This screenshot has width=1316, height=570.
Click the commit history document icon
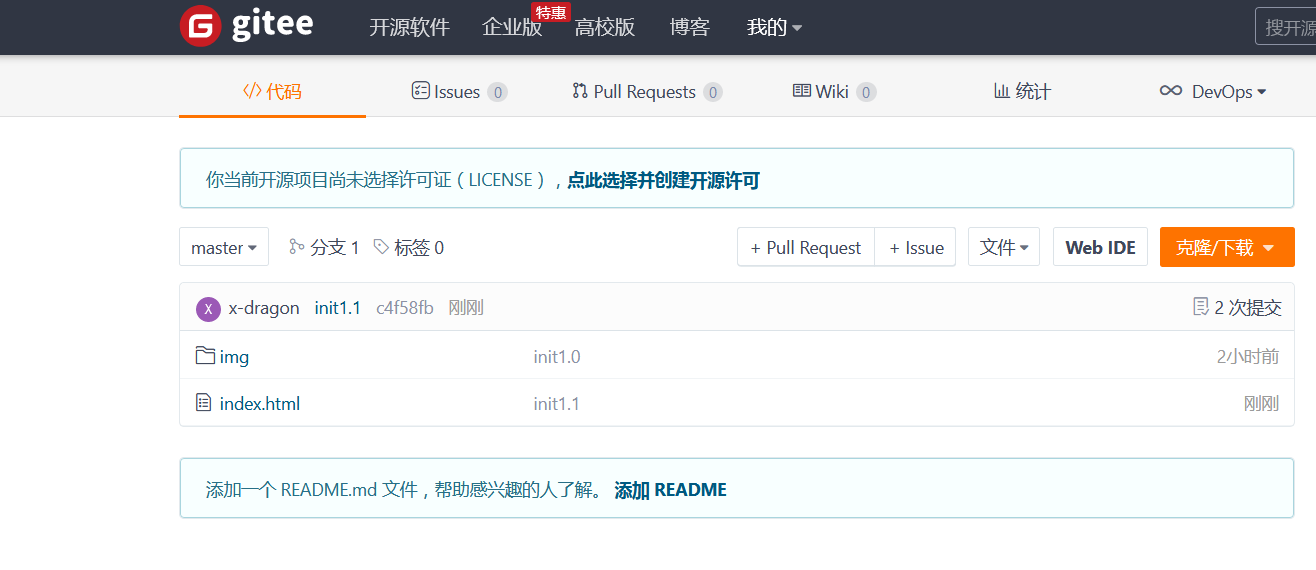[1201, 307]
